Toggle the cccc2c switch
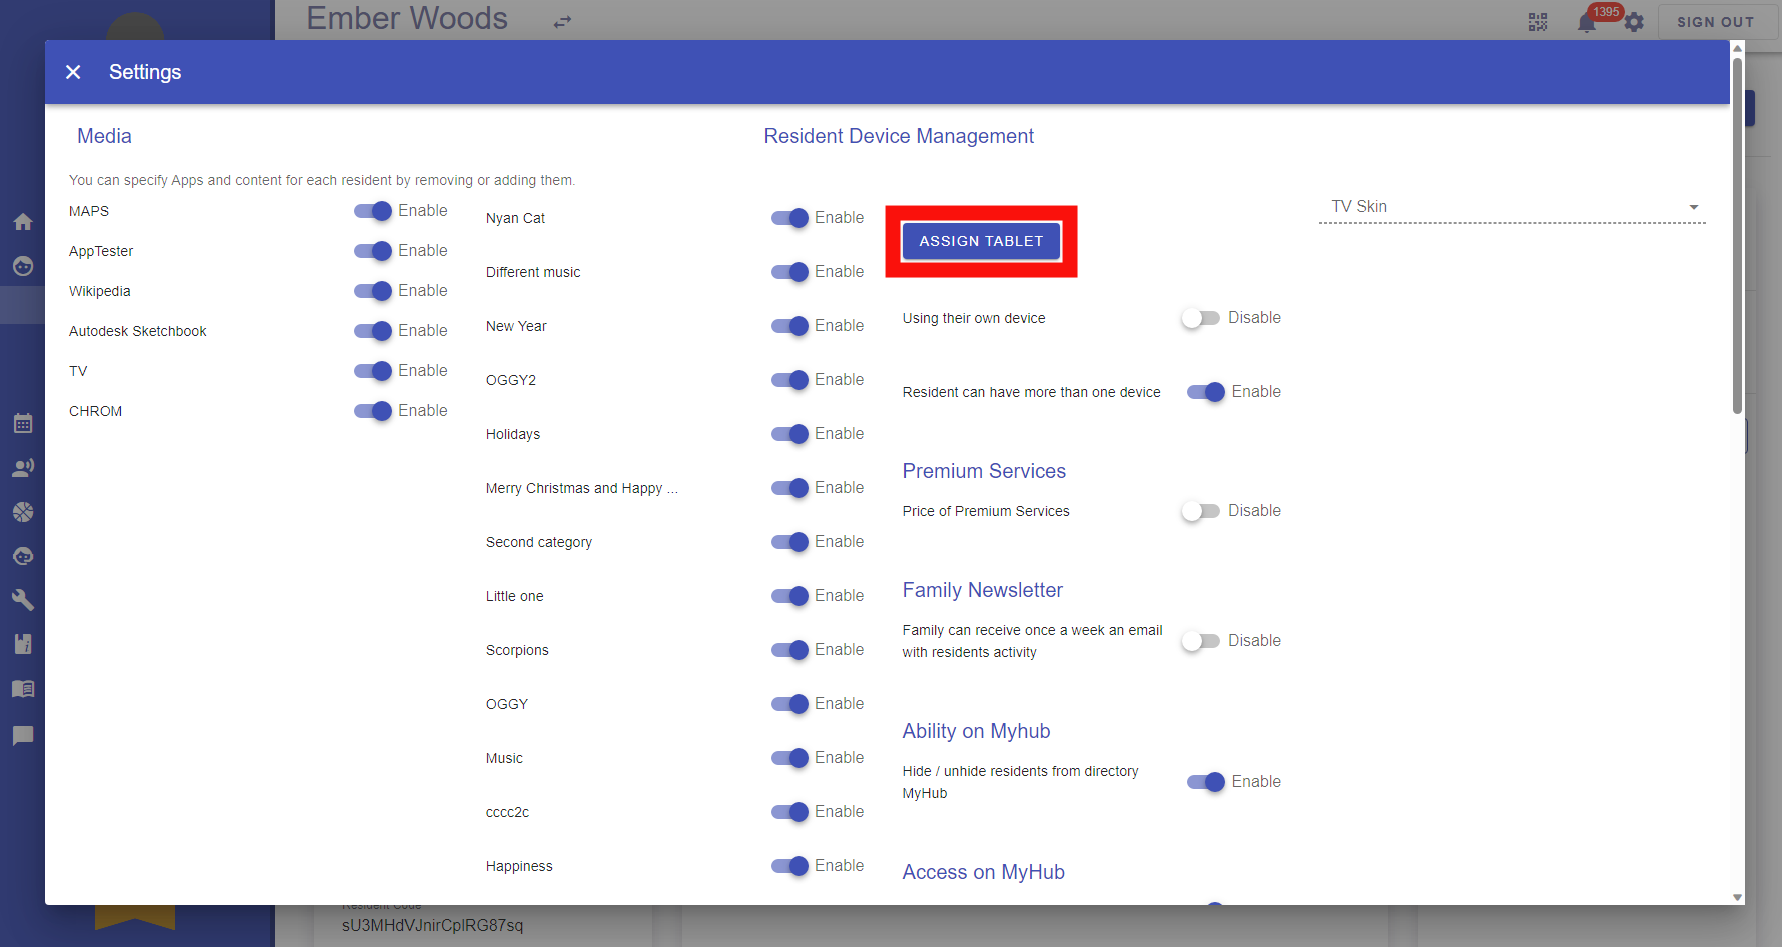Image resolution: width=1782 pixels, height=947 pixels. coord(790,812)
